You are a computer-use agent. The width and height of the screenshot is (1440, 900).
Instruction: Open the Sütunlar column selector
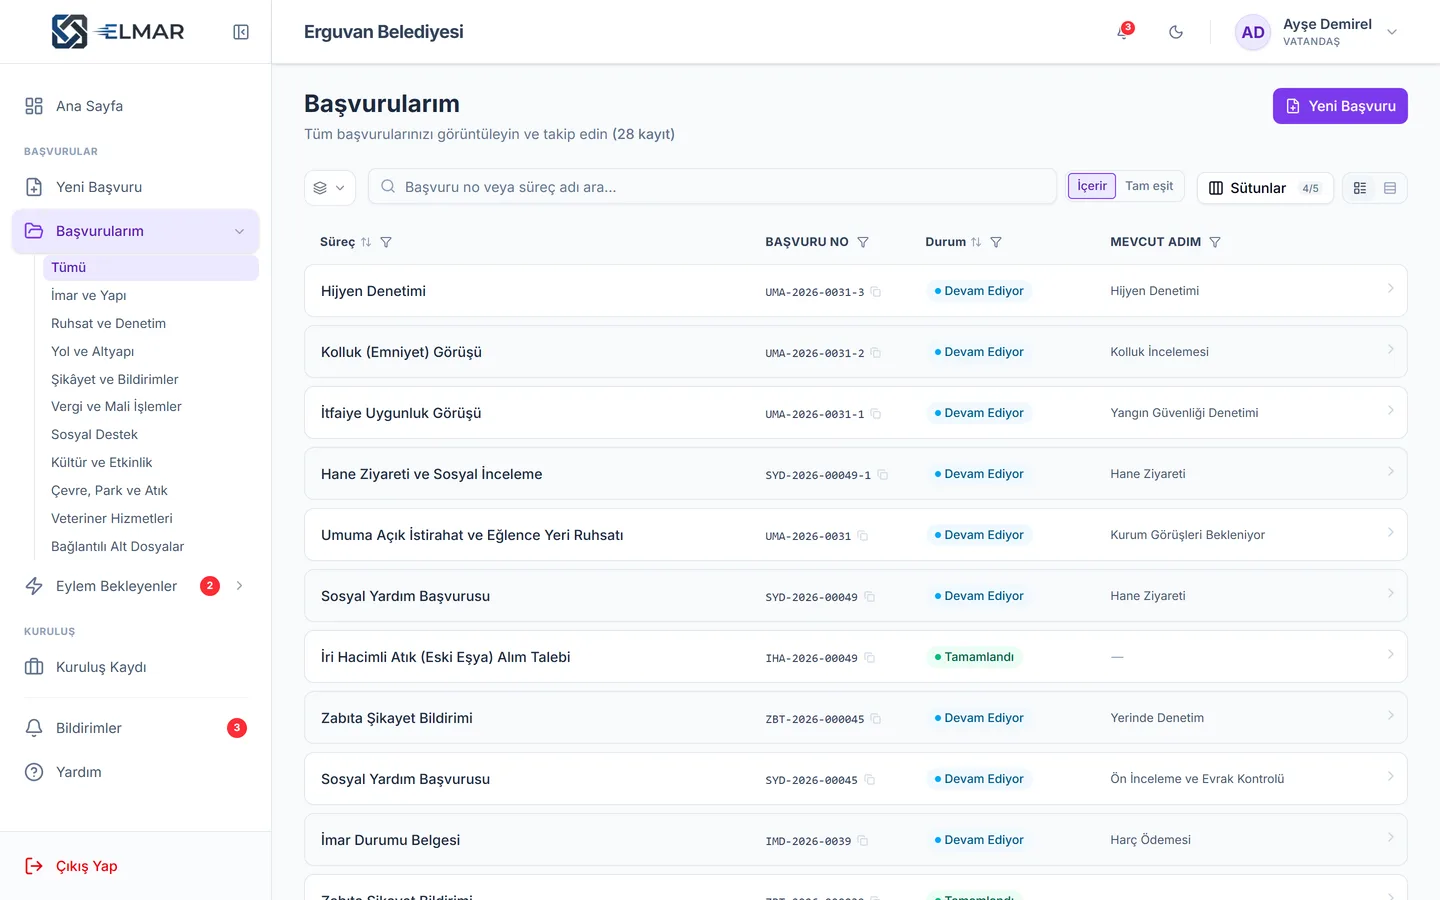[1265, 188]
